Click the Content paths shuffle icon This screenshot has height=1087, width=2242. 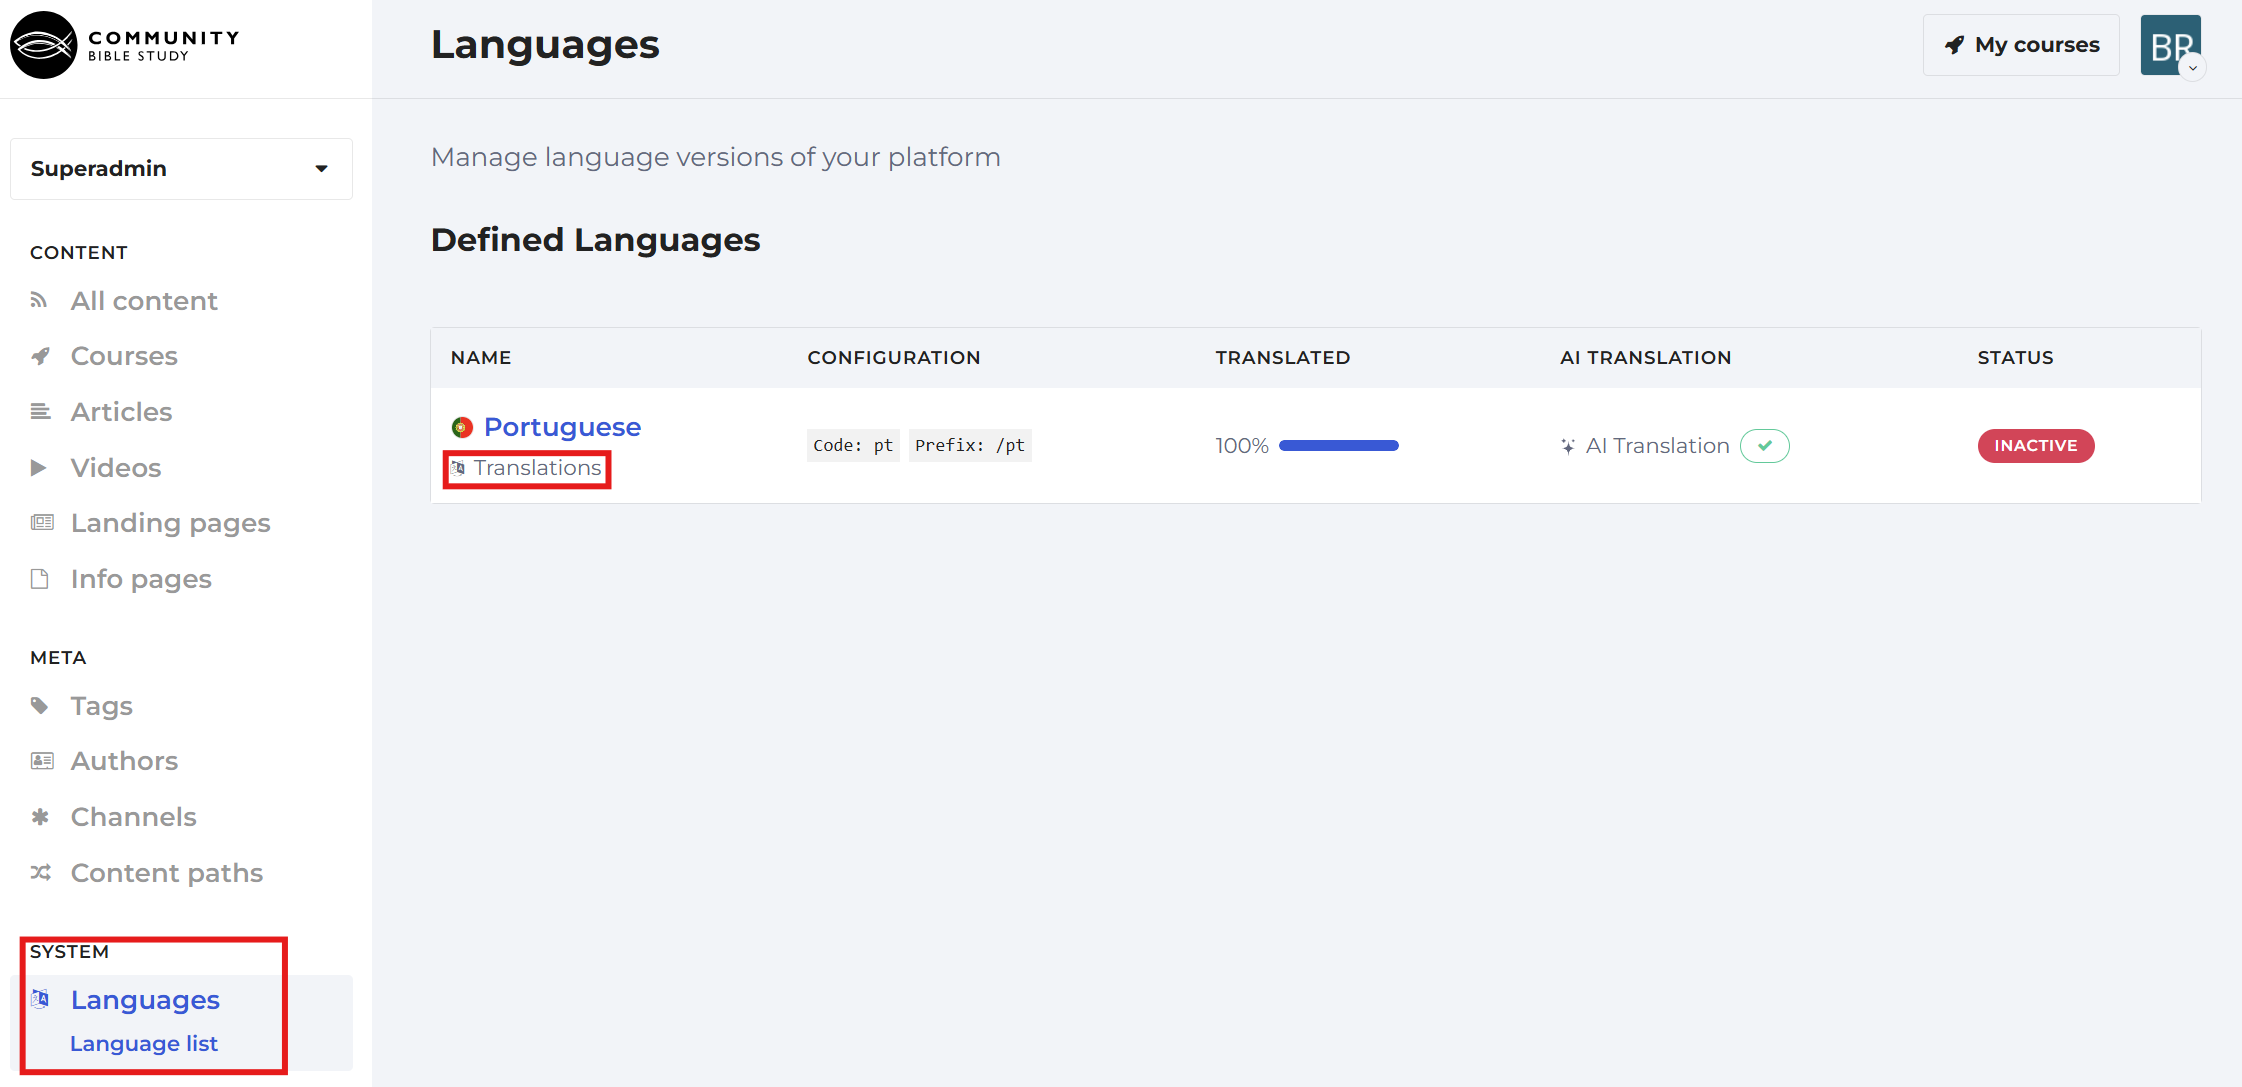(x=40, y=872)
